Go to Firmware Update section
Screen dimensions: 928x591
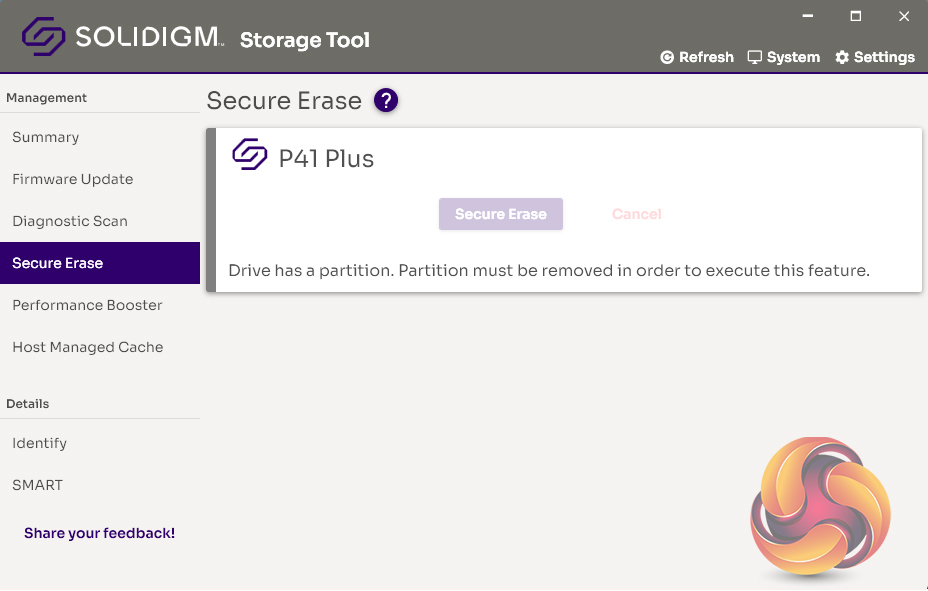[x=73, y=179]
